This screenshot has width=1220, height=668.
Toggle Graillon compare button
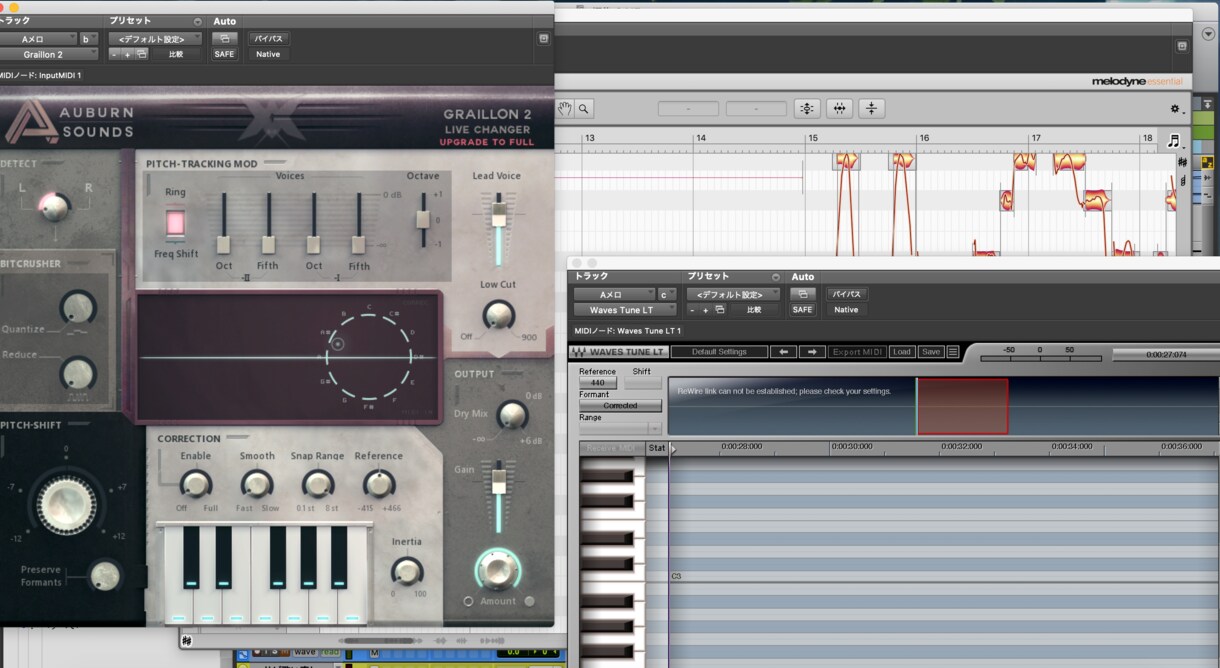tap(176, 54)
